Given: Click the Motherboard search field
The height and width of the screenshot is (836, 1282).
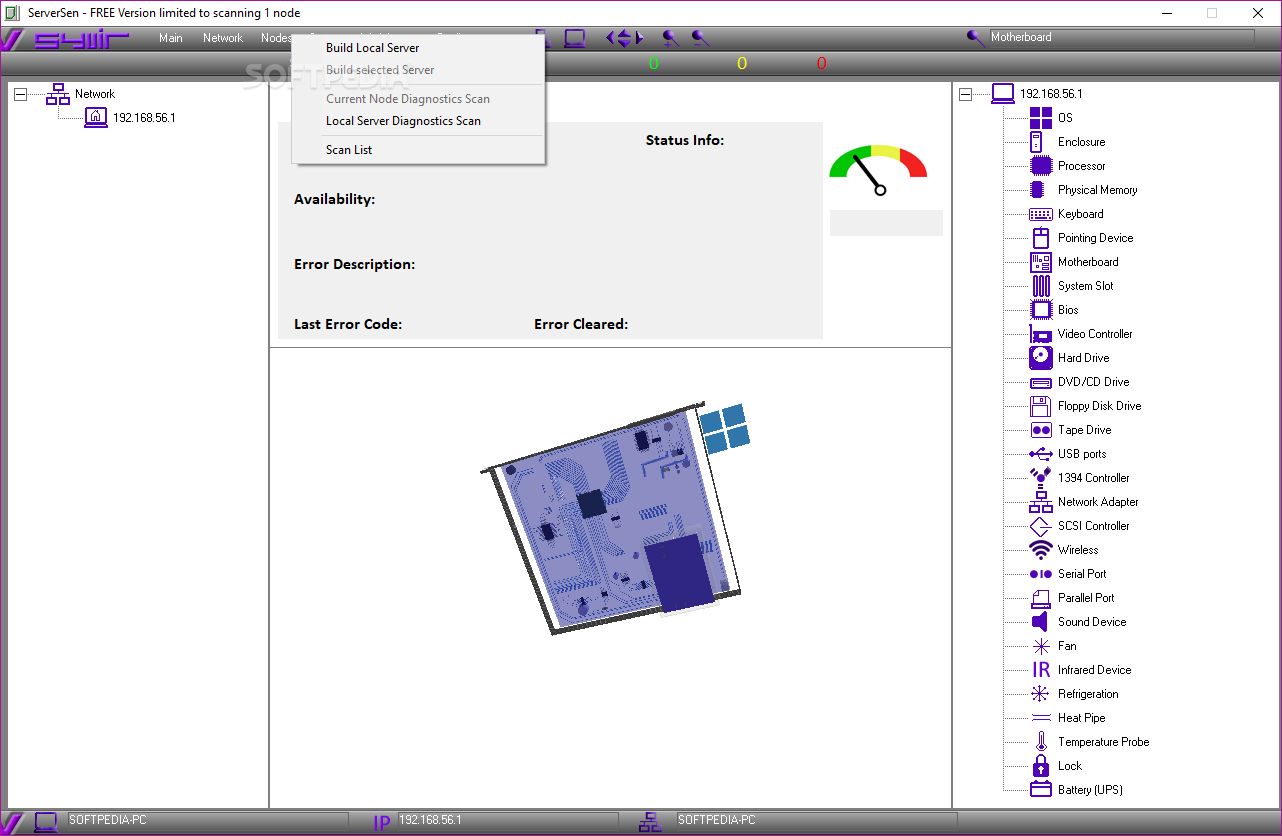Looking at the screenshot, I should pos(1121,37).
